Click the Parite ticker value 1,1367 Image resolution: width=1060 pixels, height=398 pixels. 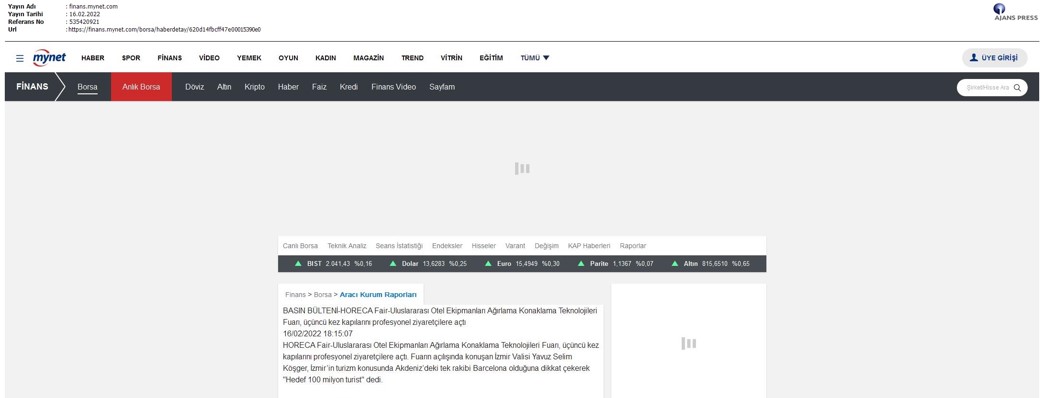622,264
